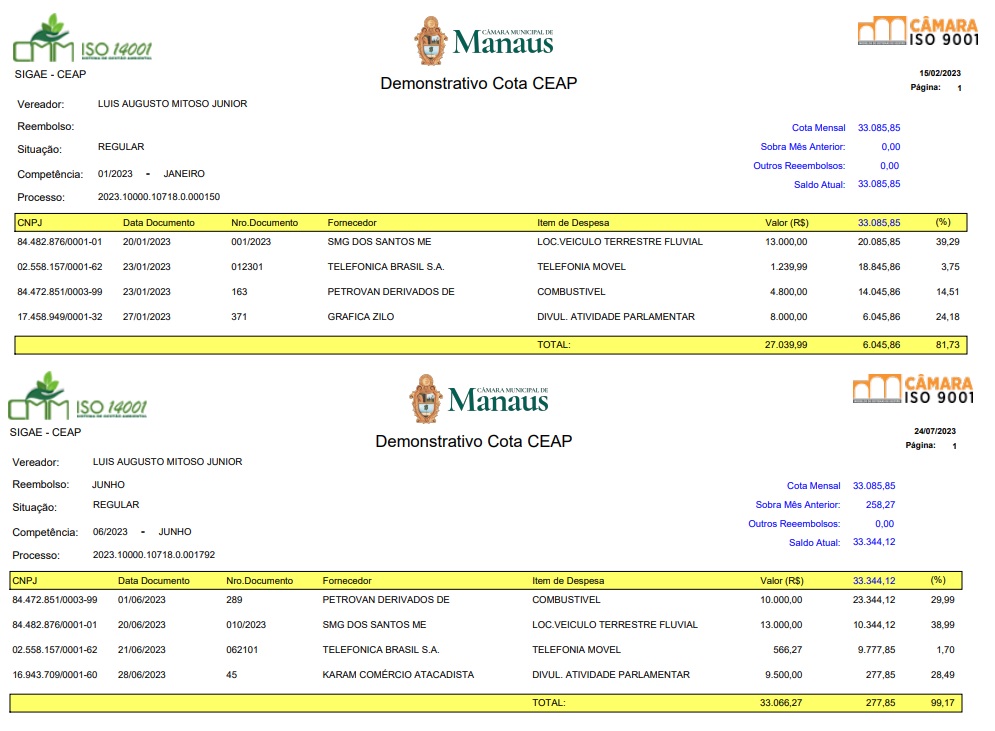Click the total percentage 81,73

coord(947,345)
